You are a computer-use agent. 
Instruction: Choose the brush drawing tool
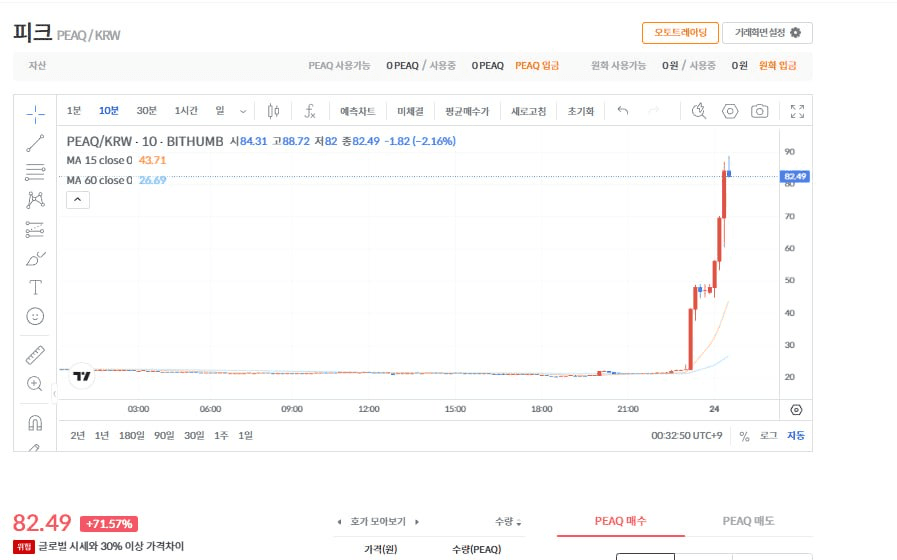35,259
